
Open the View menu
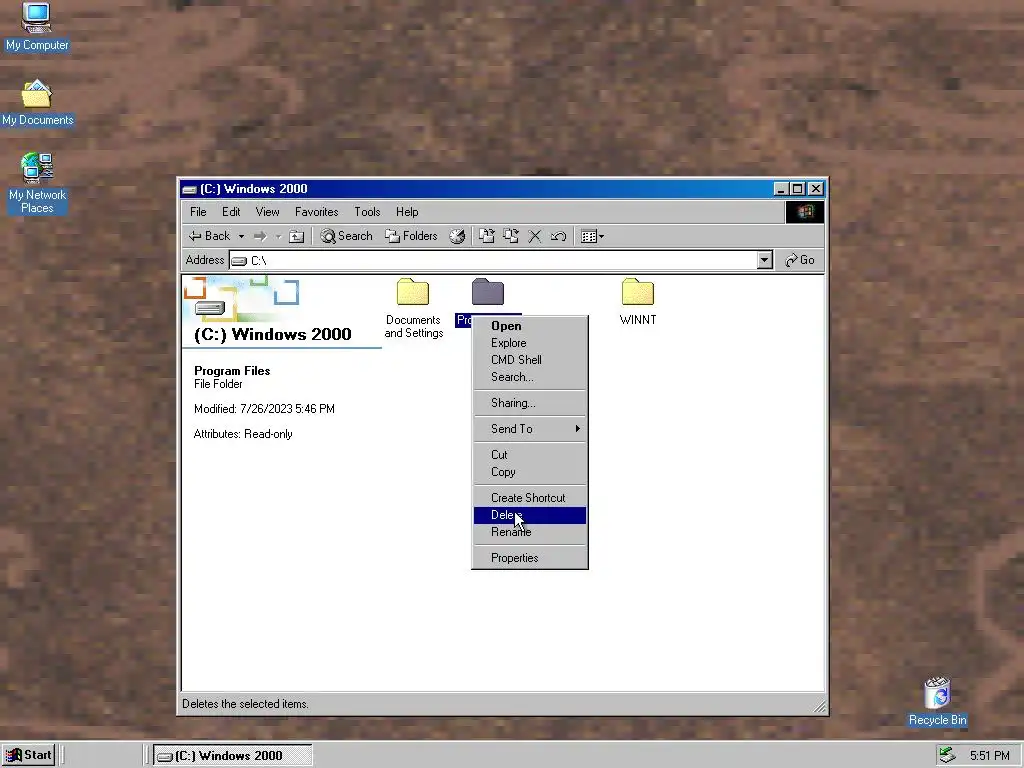click(x=267, y=212)
